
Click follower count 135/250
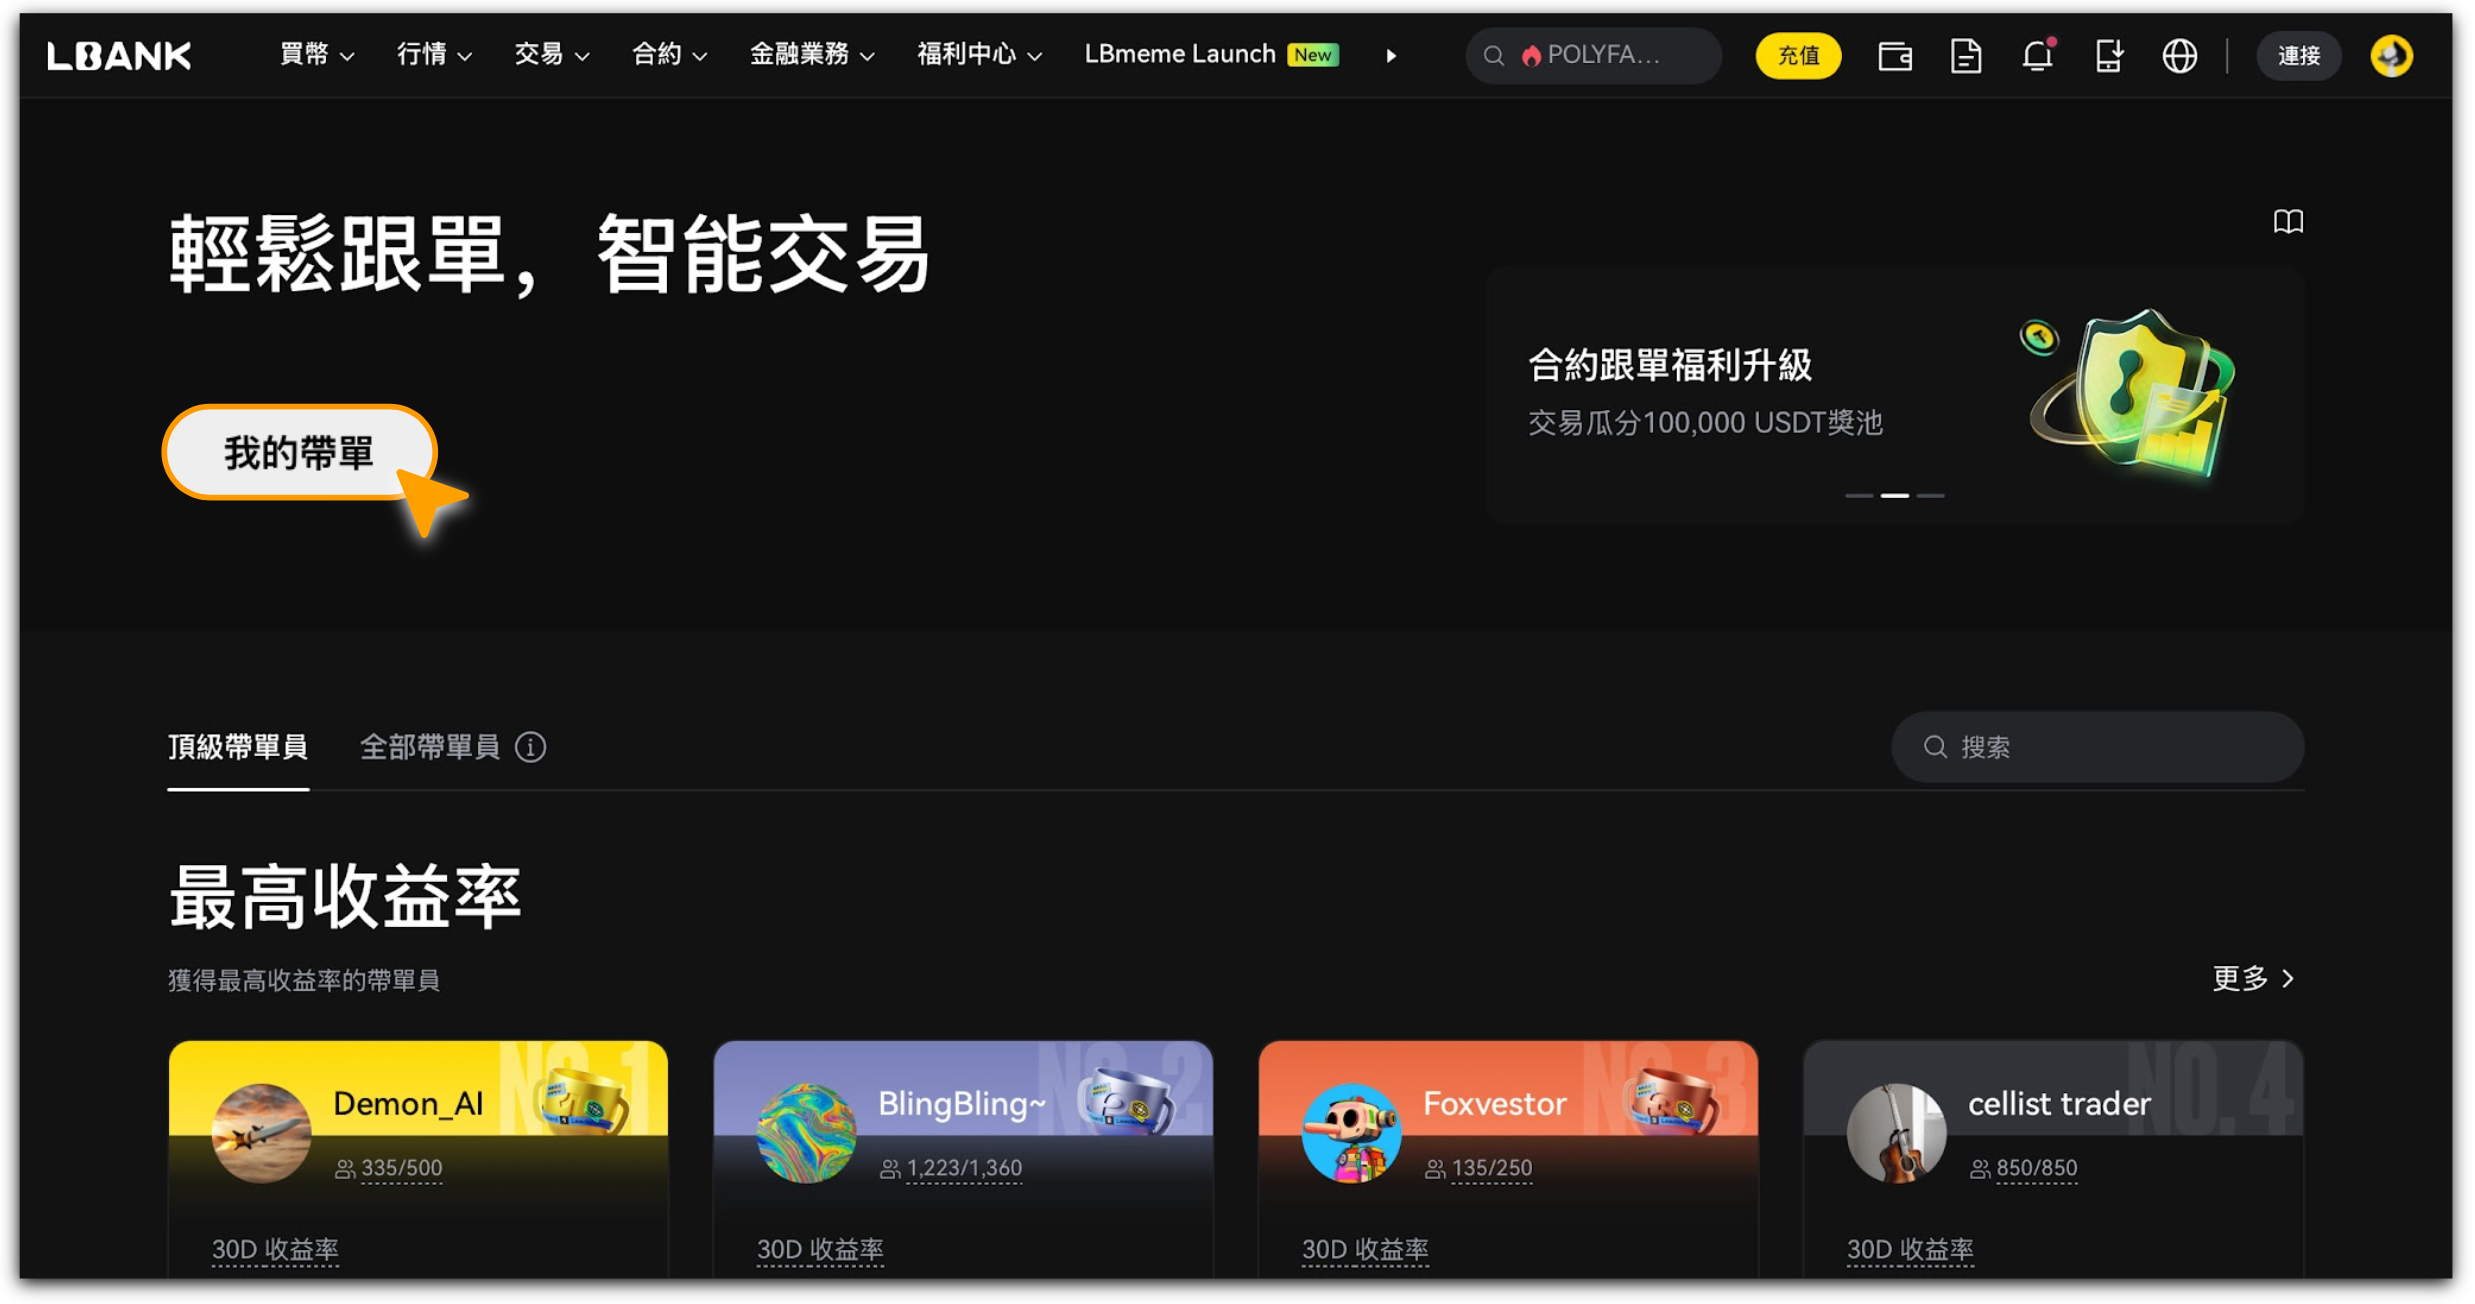[x=1491, y=1169]
